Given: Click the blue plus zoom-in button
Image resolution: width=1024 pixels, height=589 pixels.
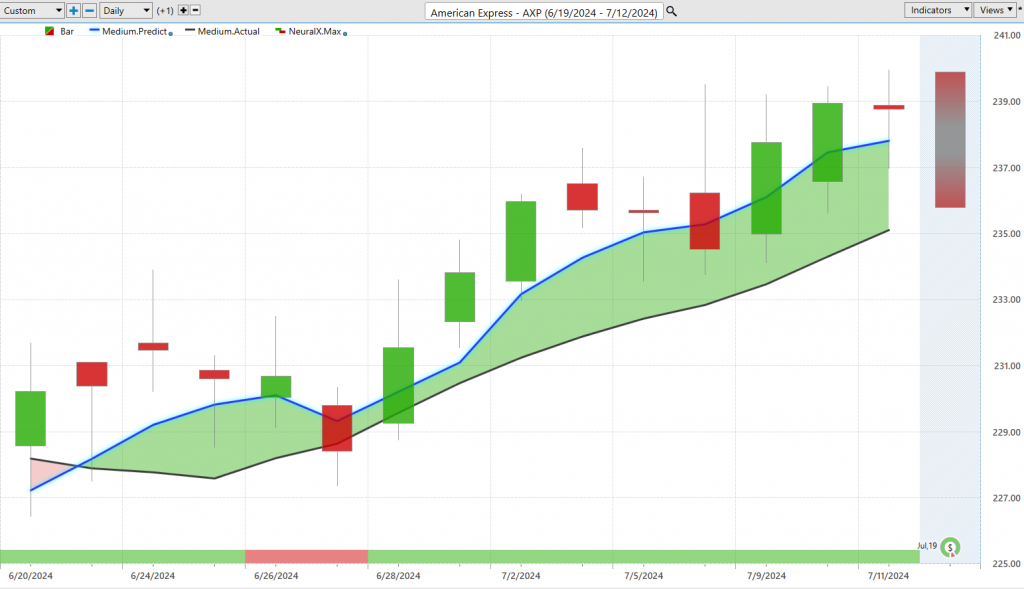Looking at the screenshot, I should click(73, 10).
